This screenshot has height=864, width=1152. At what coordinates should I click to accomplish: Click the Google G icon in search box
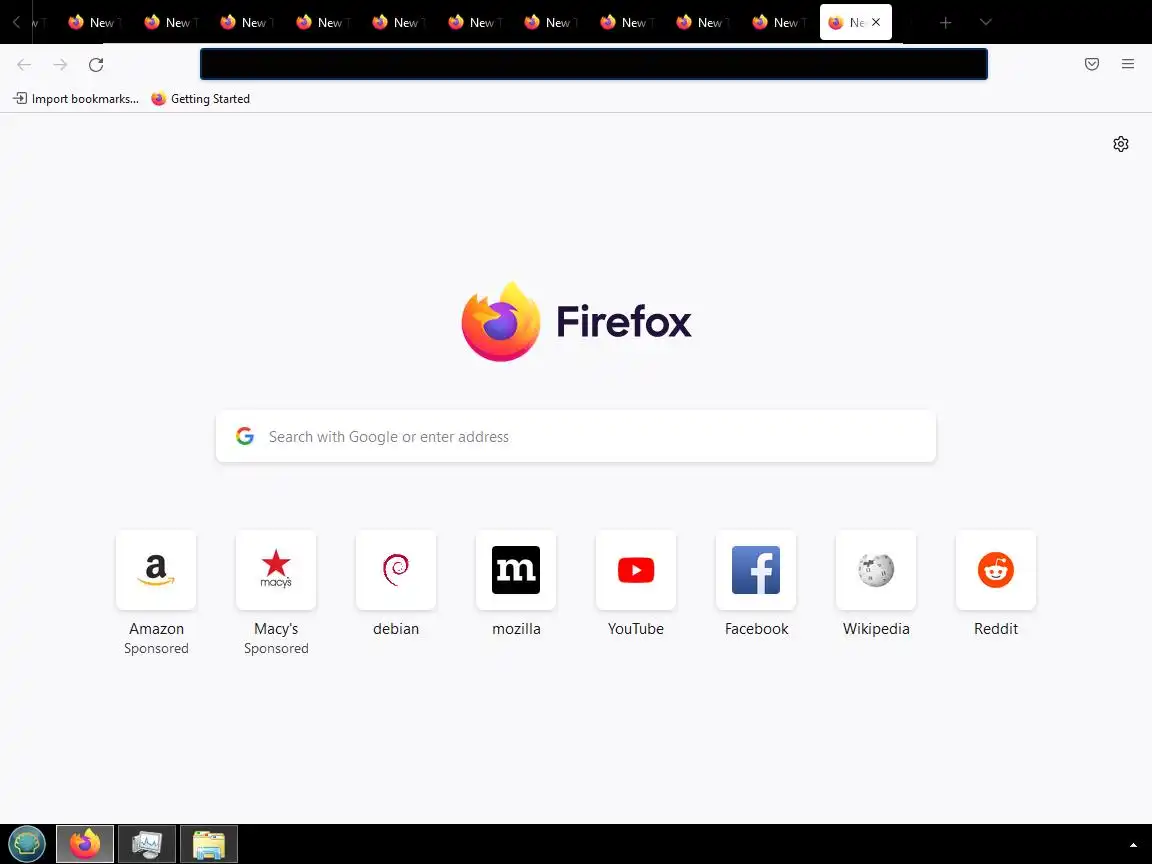(245, 436)
